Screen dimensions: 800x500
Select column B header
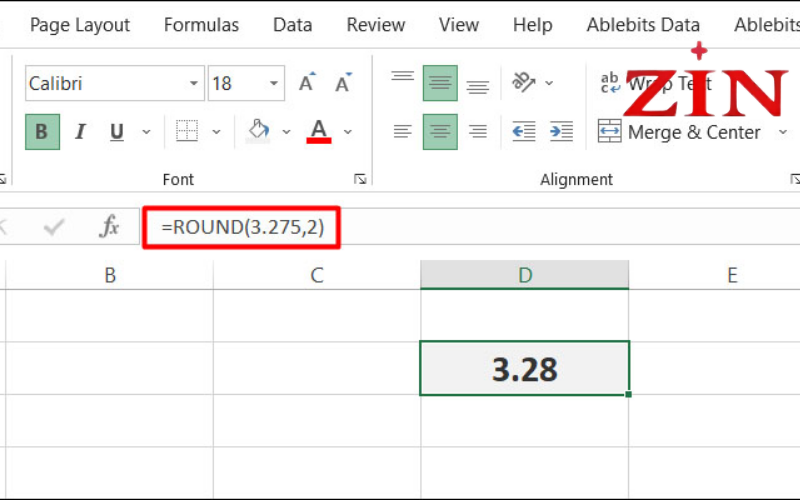coord(110,275)
